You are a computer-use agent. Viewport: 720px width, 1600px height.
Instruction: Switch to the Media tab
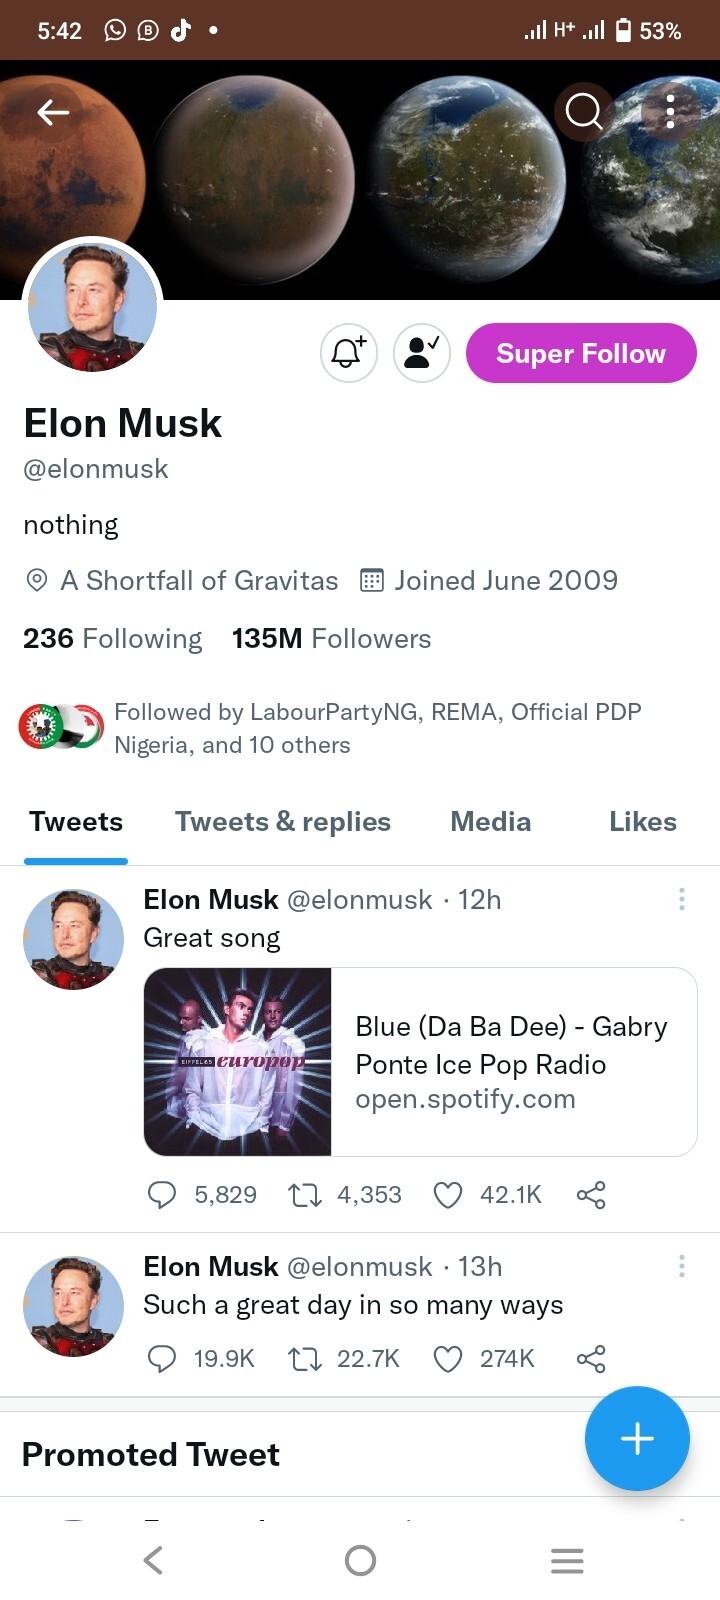tap(490, 821)
